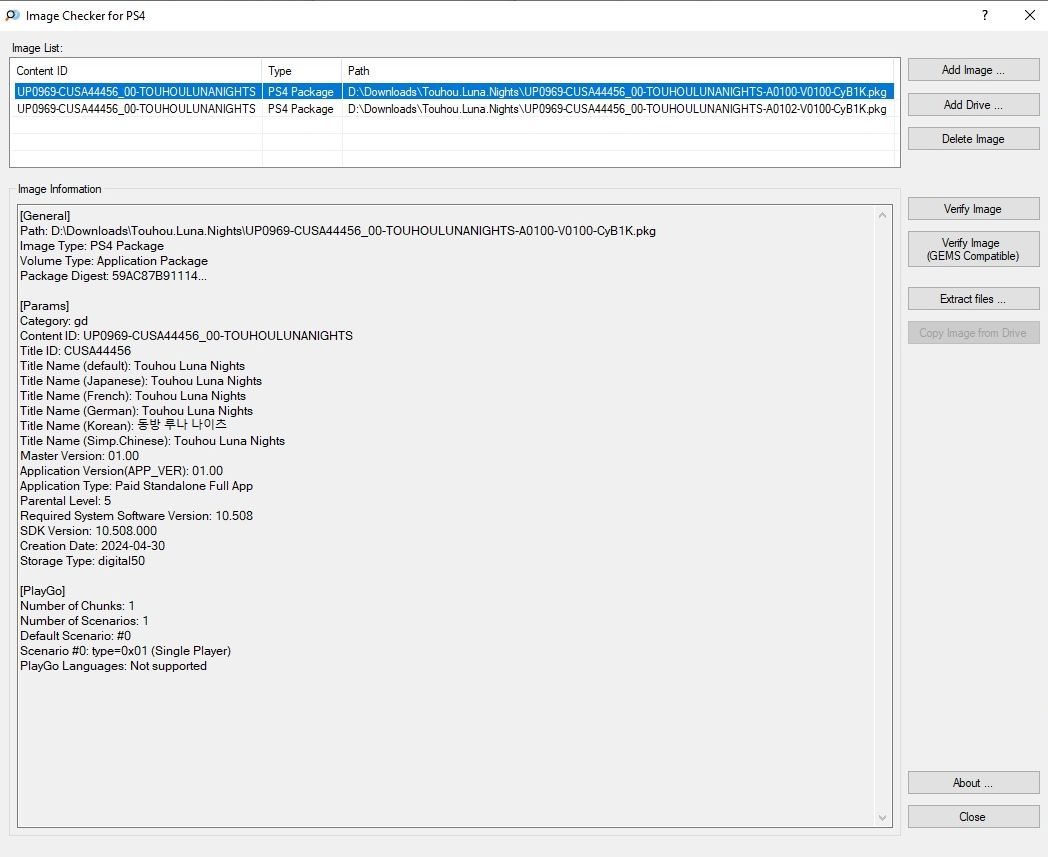
Task: Click the Add Drive button
Action: 973,105
